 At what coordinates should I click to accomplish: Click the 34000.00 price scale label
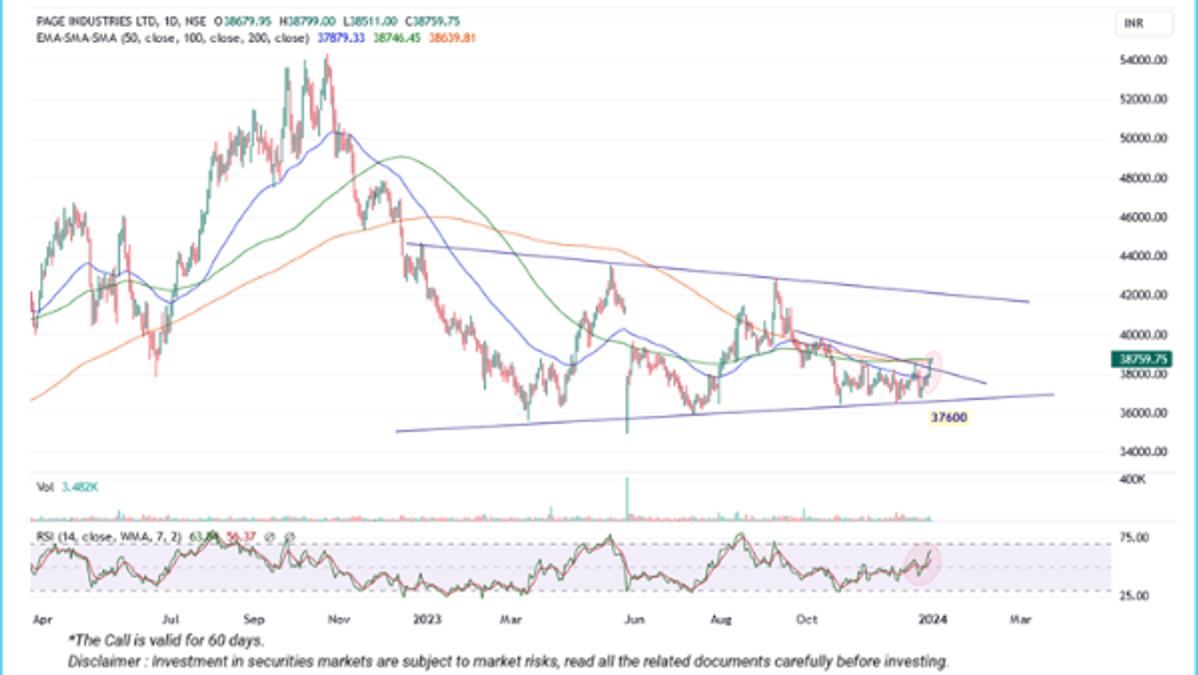(x=1143, y=452)
